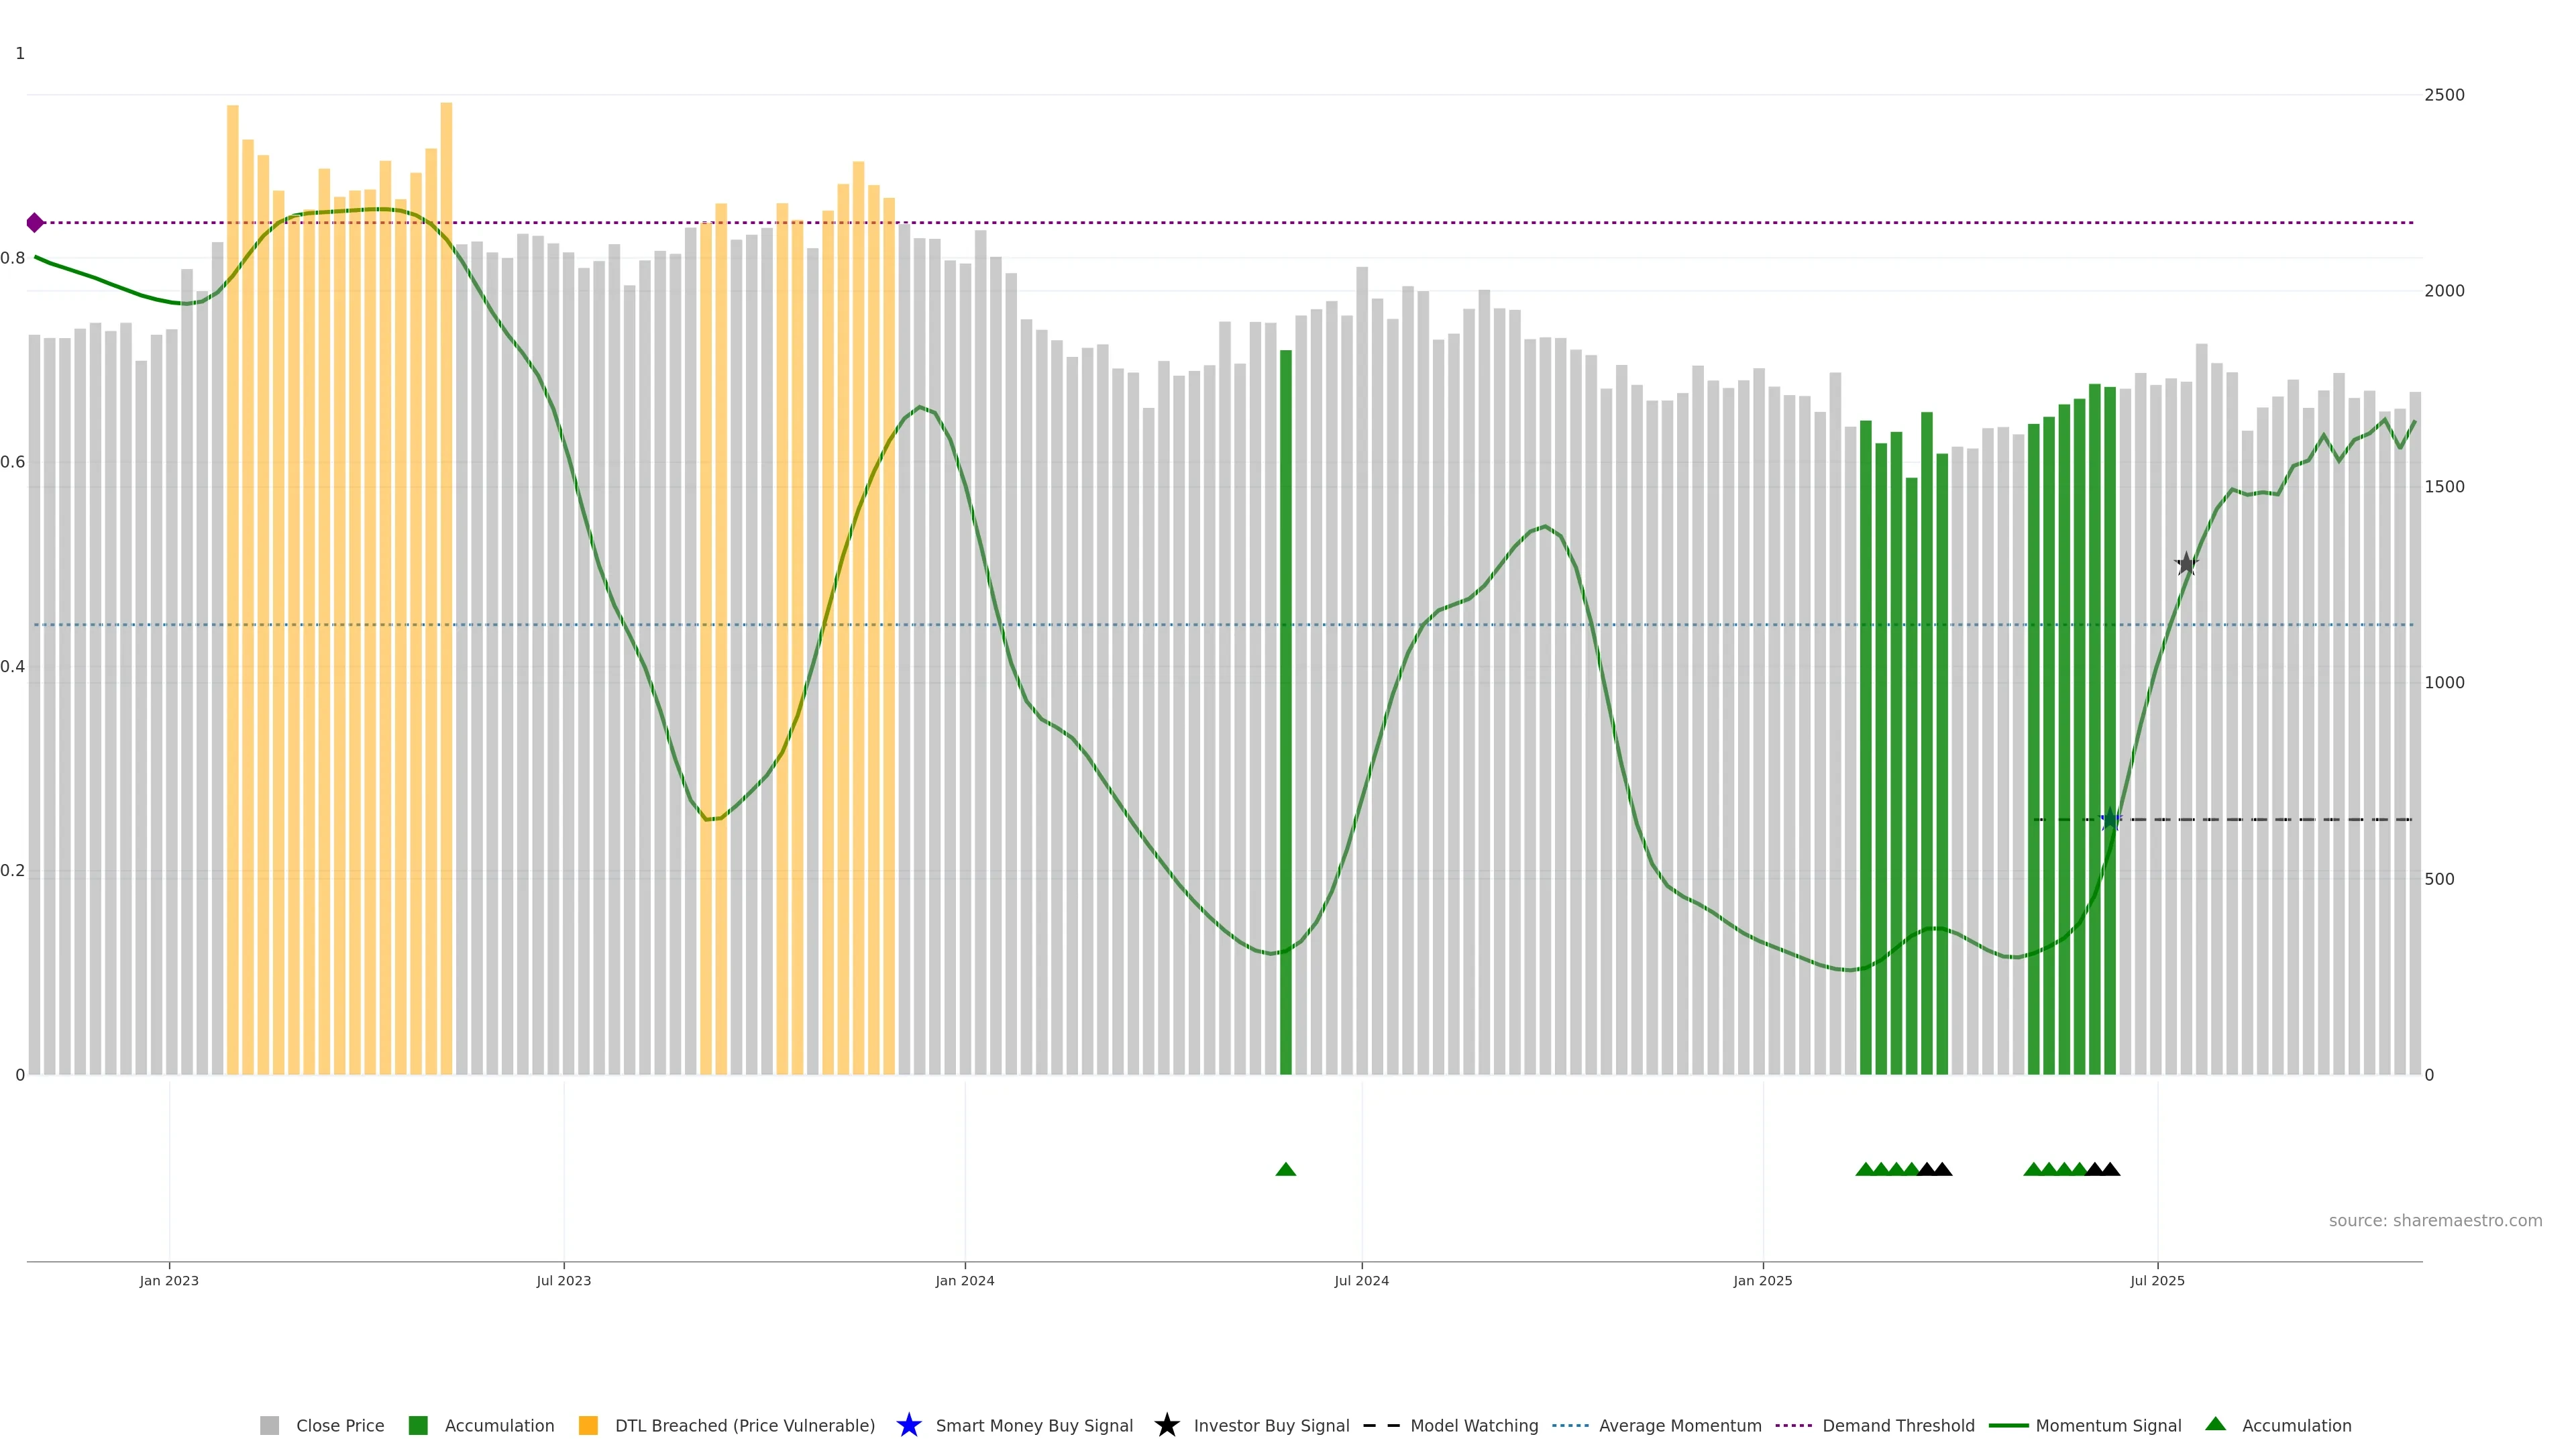Hide the Average Momentum series via legend
Image resolution: width=2576 pixels, height=1449 pixels.
1679,1426
